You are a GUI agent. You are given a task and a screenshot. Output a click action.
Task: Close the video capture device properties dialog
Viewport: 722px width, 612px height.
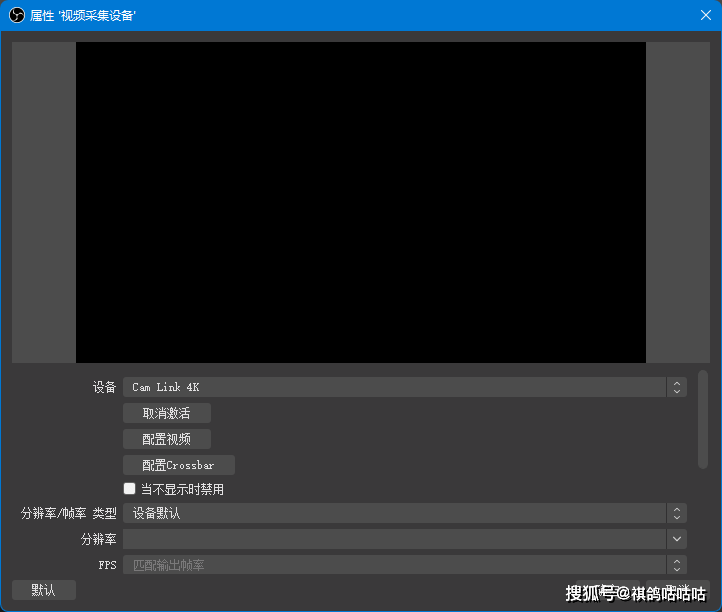(705, 16)
